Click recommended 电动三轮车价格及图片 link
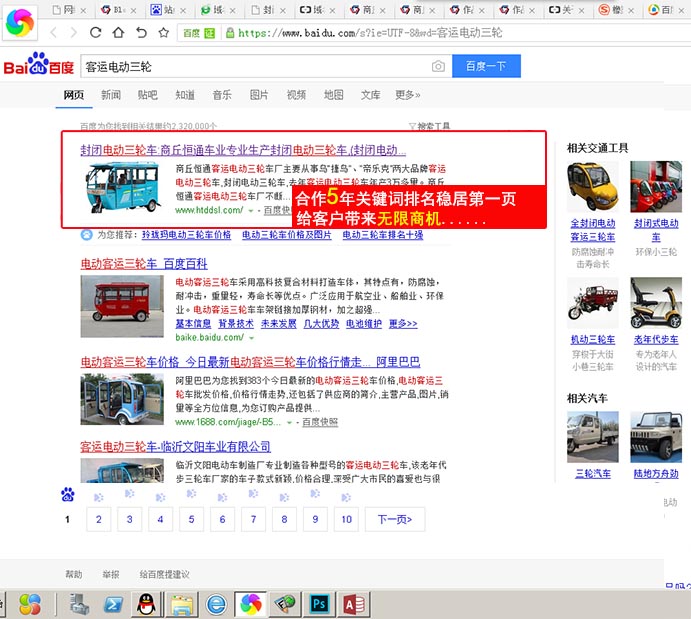Viewport: 691px width, 619px height. [x=286, y=235]
